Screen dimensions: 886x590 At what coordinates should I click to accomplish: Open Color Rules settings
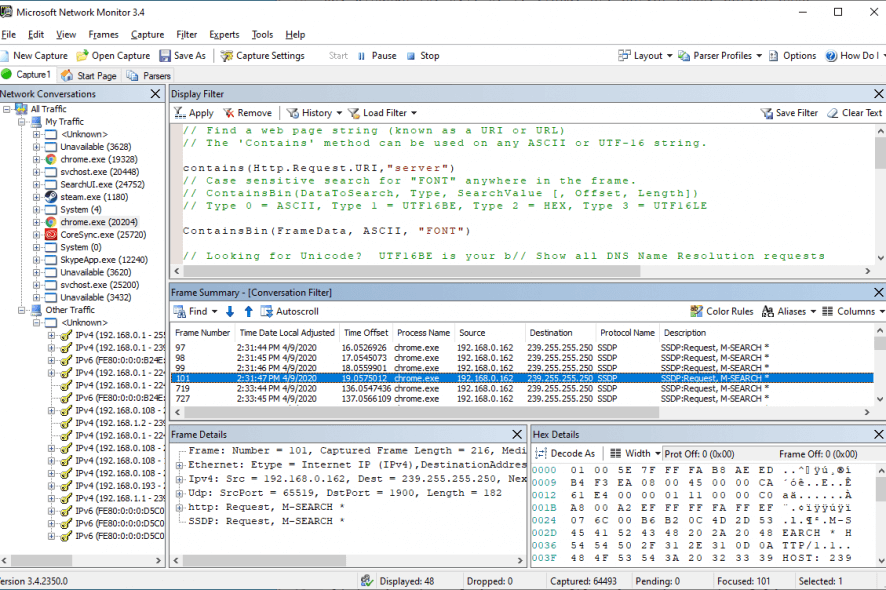[722, 311]
